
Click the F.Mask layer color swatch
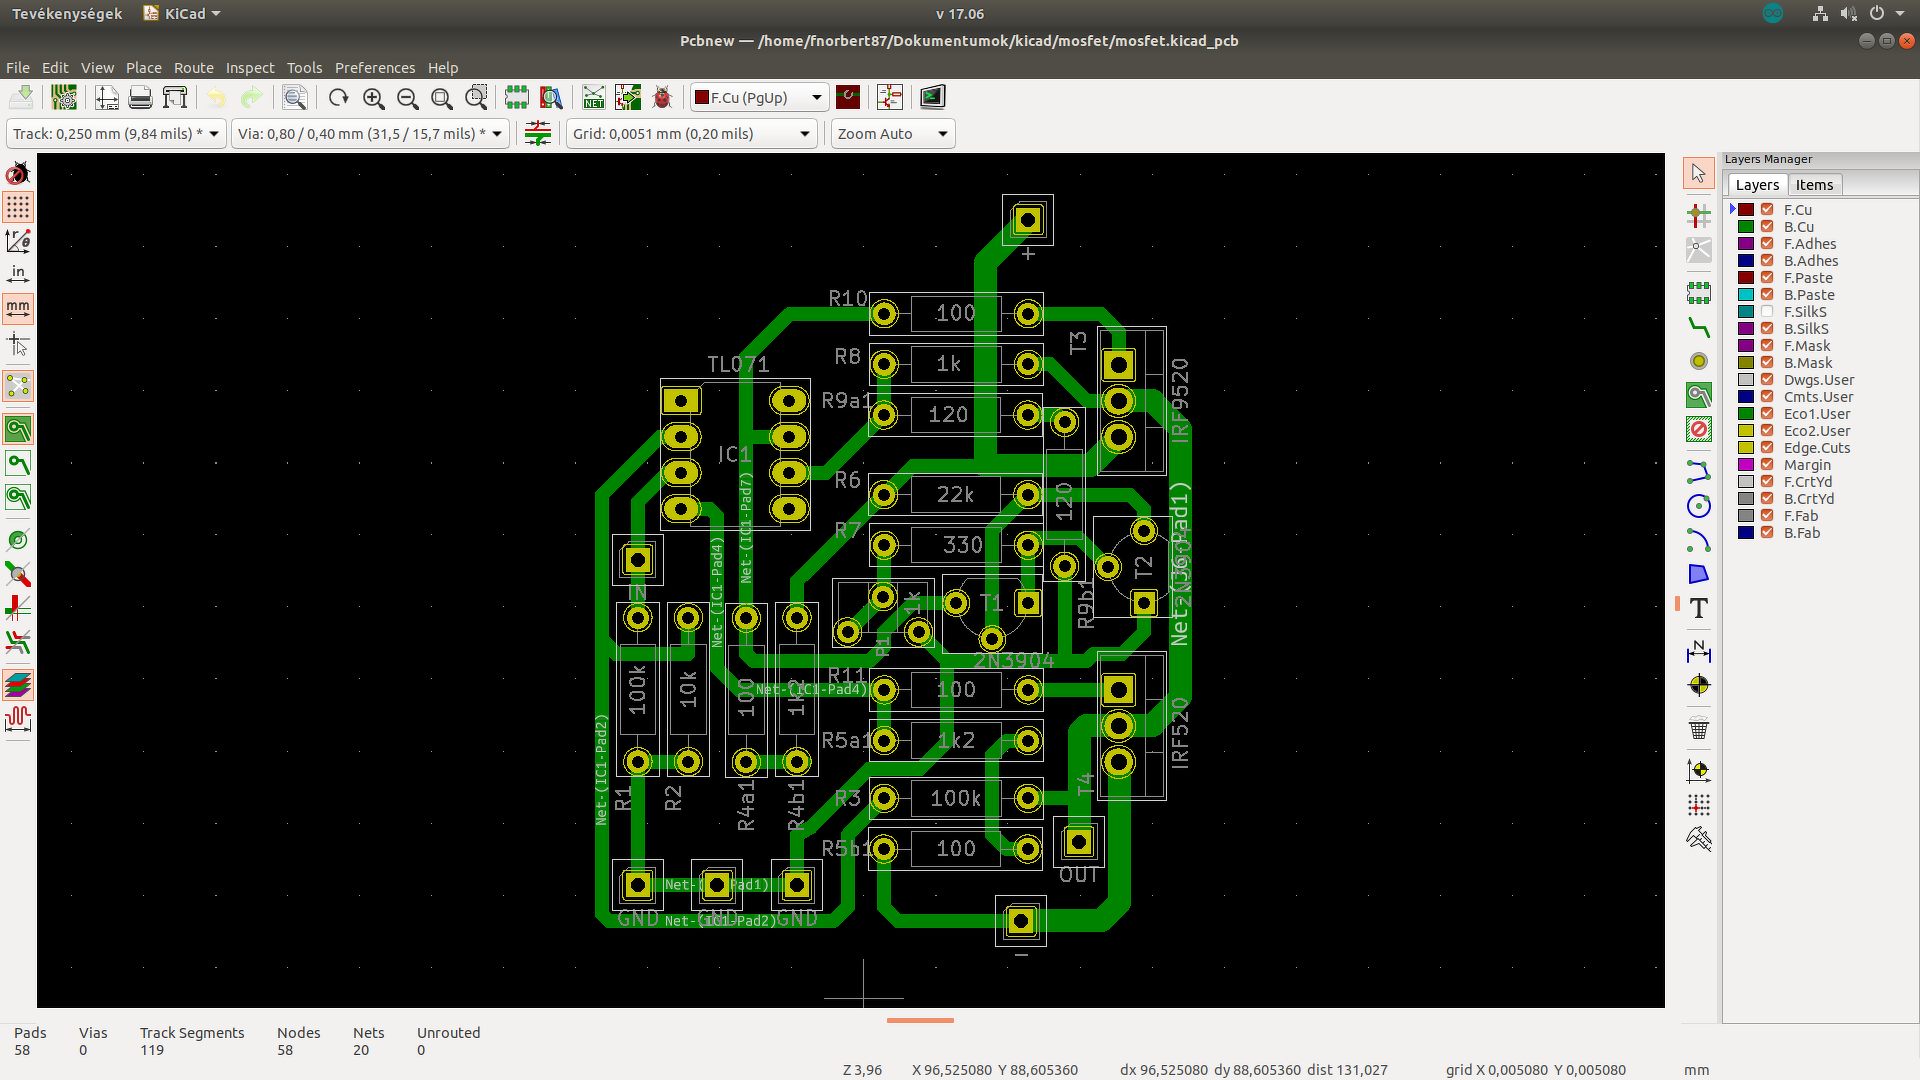point(1746,346)
